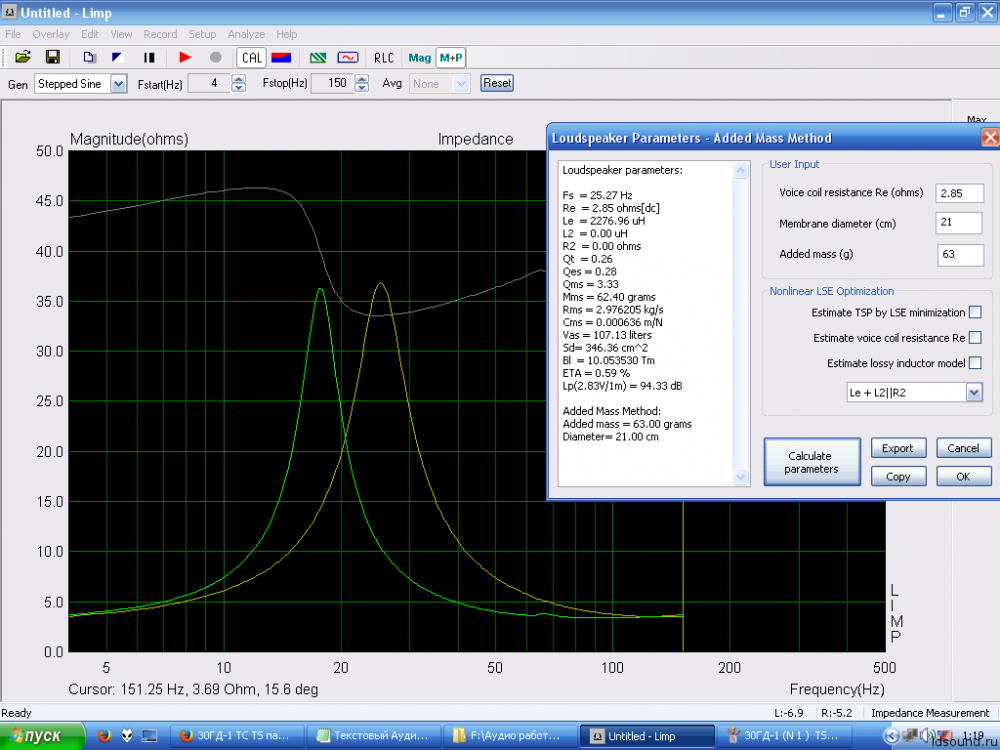The height and width of the screenshot is (750, 1000).
Task: Click the save floppy disk icon
Action: [x=53, y=57]
